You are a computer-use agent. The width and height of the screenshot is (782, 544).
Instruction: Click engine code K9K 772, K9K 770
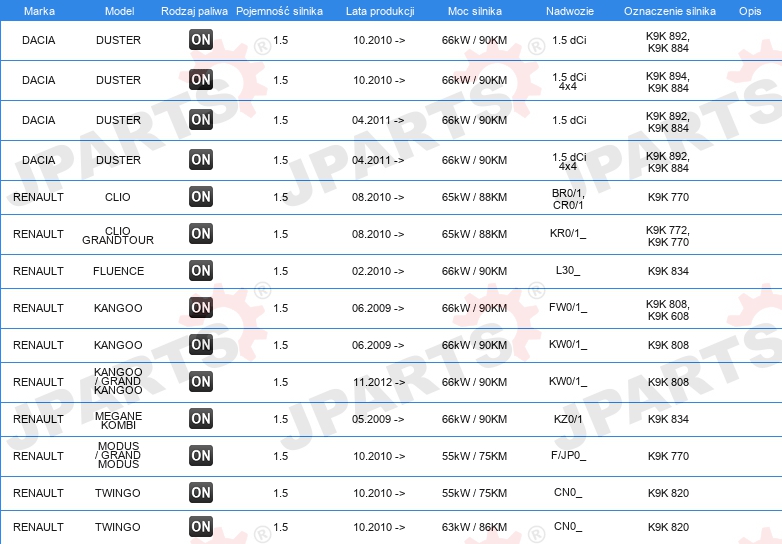pyautogui.click(x=668, y=236)
